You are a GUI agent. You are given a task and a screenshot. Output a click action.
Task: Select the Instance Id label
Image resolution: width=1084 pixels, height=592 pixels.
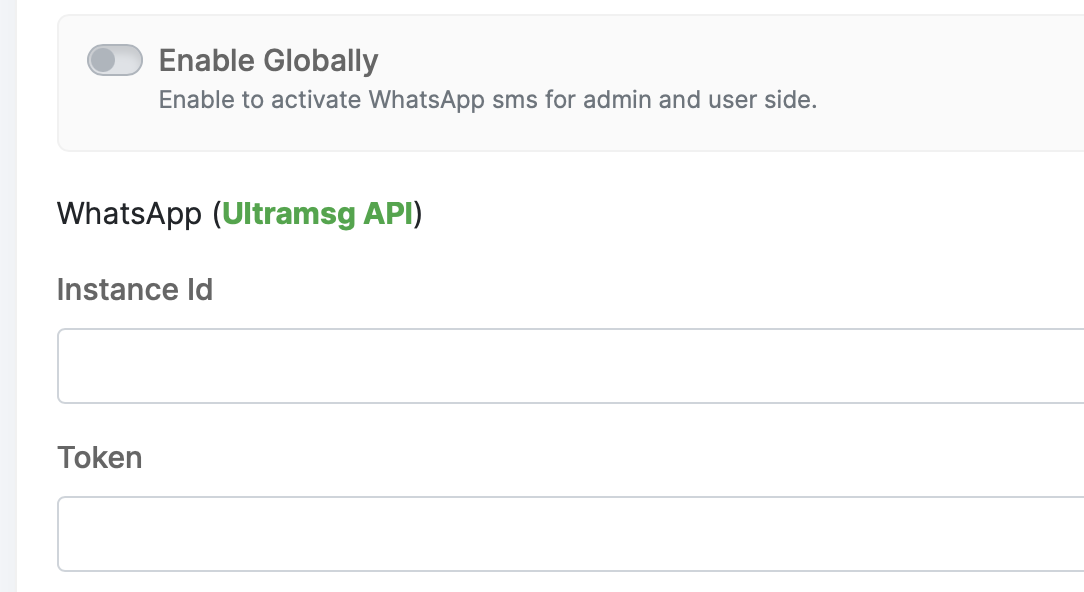pyautogui.click(x=135, y=289)
